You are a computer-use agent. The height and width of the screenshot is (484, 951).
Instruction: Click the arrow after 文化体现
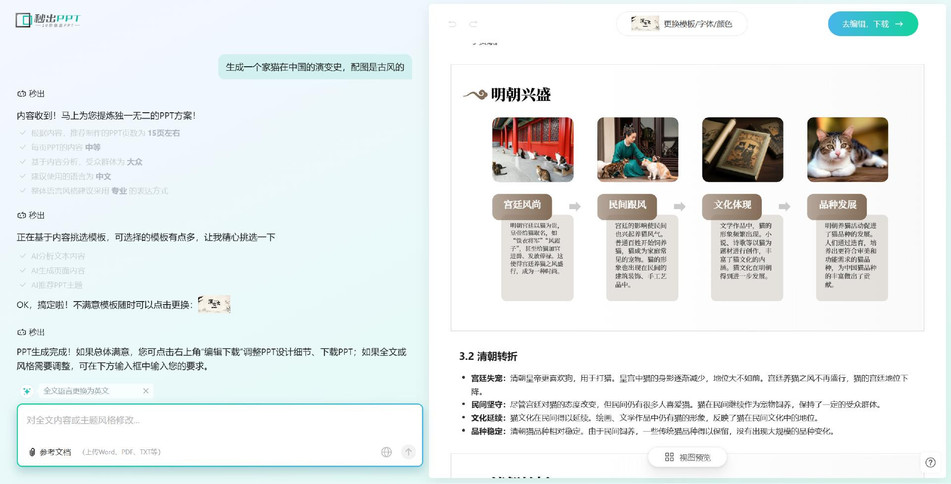784,206
